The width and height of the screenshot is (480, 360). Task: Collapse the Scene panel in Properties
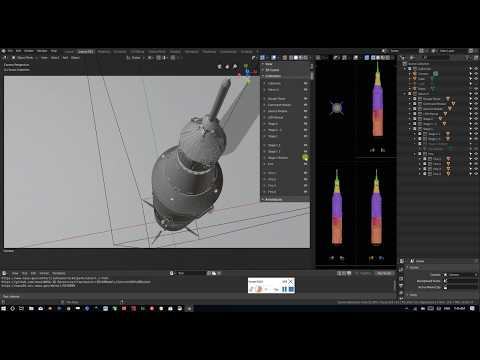[408, 267]
